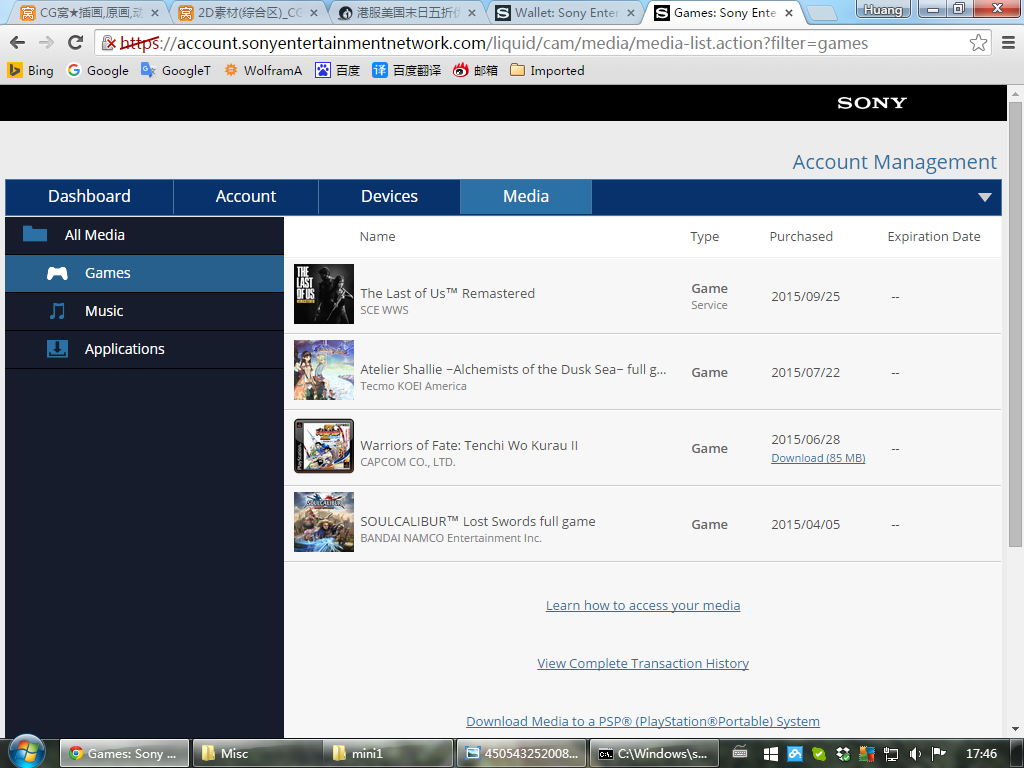Open the mini1 folder taskbar item
This screenshot has width=1024, height=768.
[x=389, y=754]
